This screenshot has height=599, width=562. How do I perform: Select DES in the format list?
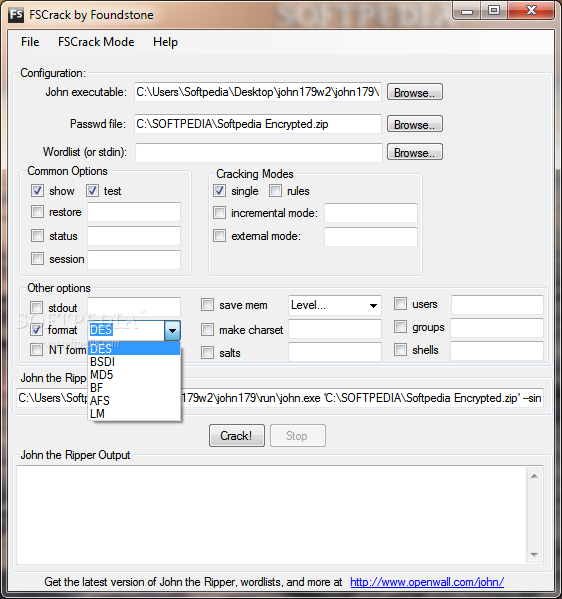[134, 348]
